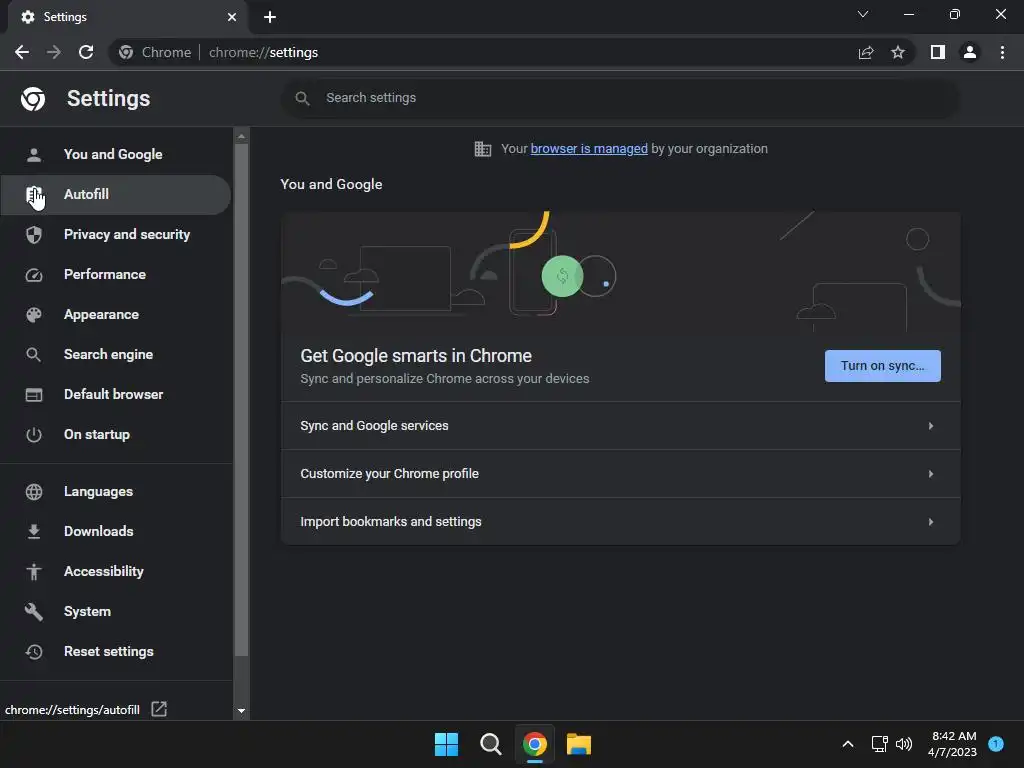Open On startup settings

(x=116, y=435)
